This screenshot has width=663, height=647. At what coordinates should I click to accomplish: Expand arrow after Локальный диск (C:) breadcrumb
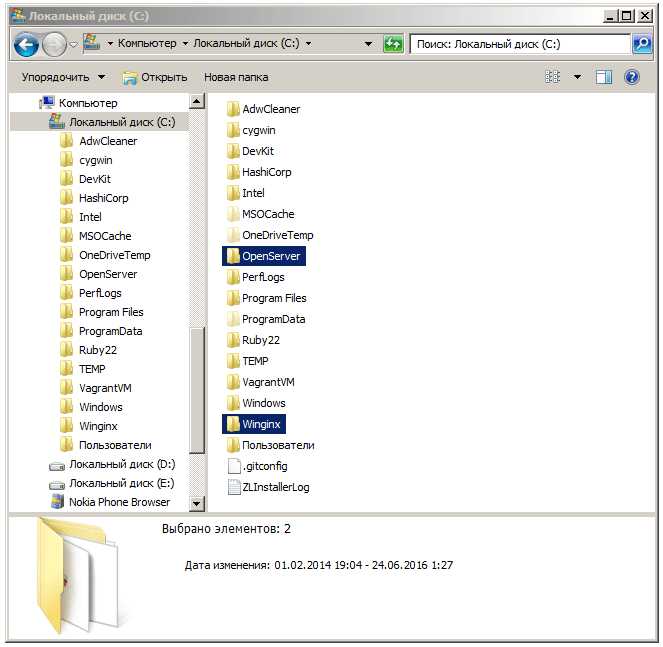point(308,43)
